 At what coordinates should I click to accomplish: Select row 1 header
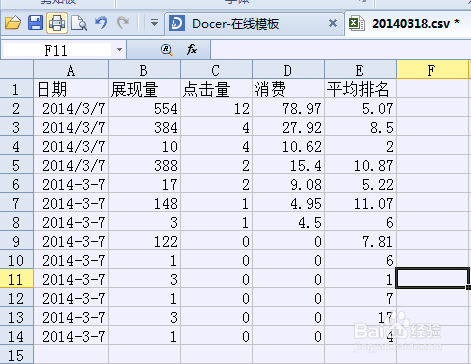pyautogui.click(x=16, y=89)
